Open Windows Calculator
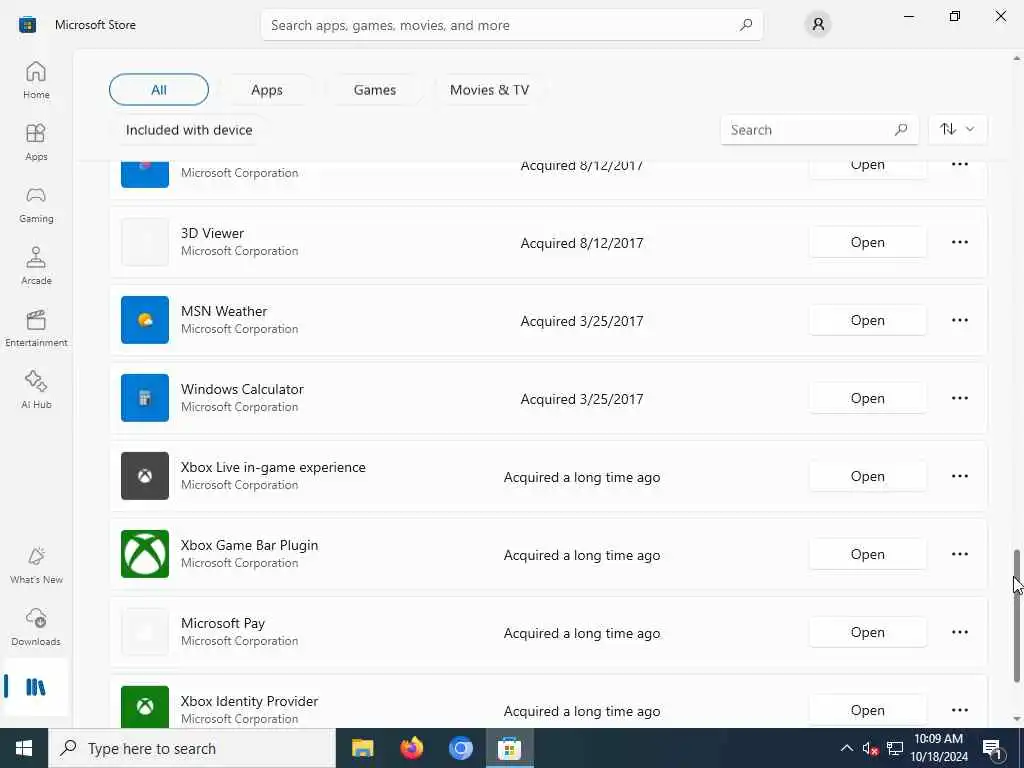The width and height of the screenshot is (1024, 768). tap(867, 398)
